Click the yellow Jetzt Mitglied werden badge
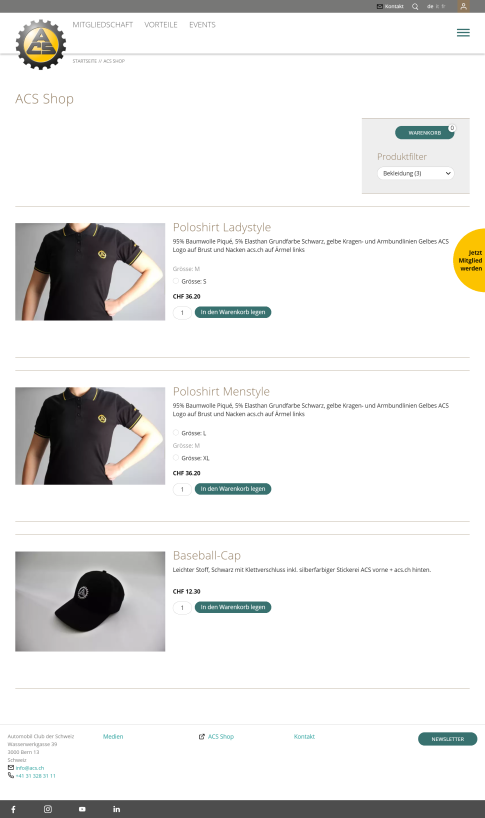The height and width of the screenshot is (818, 485). 469,260
